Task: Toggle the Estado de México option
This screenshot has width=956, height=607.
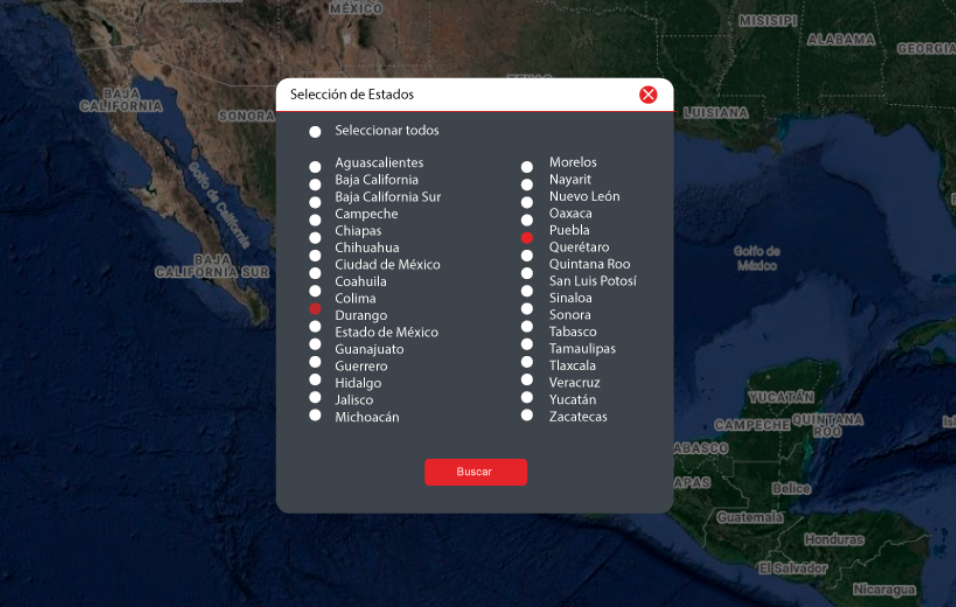Action: pyautogui.click(x=315, y=326)
